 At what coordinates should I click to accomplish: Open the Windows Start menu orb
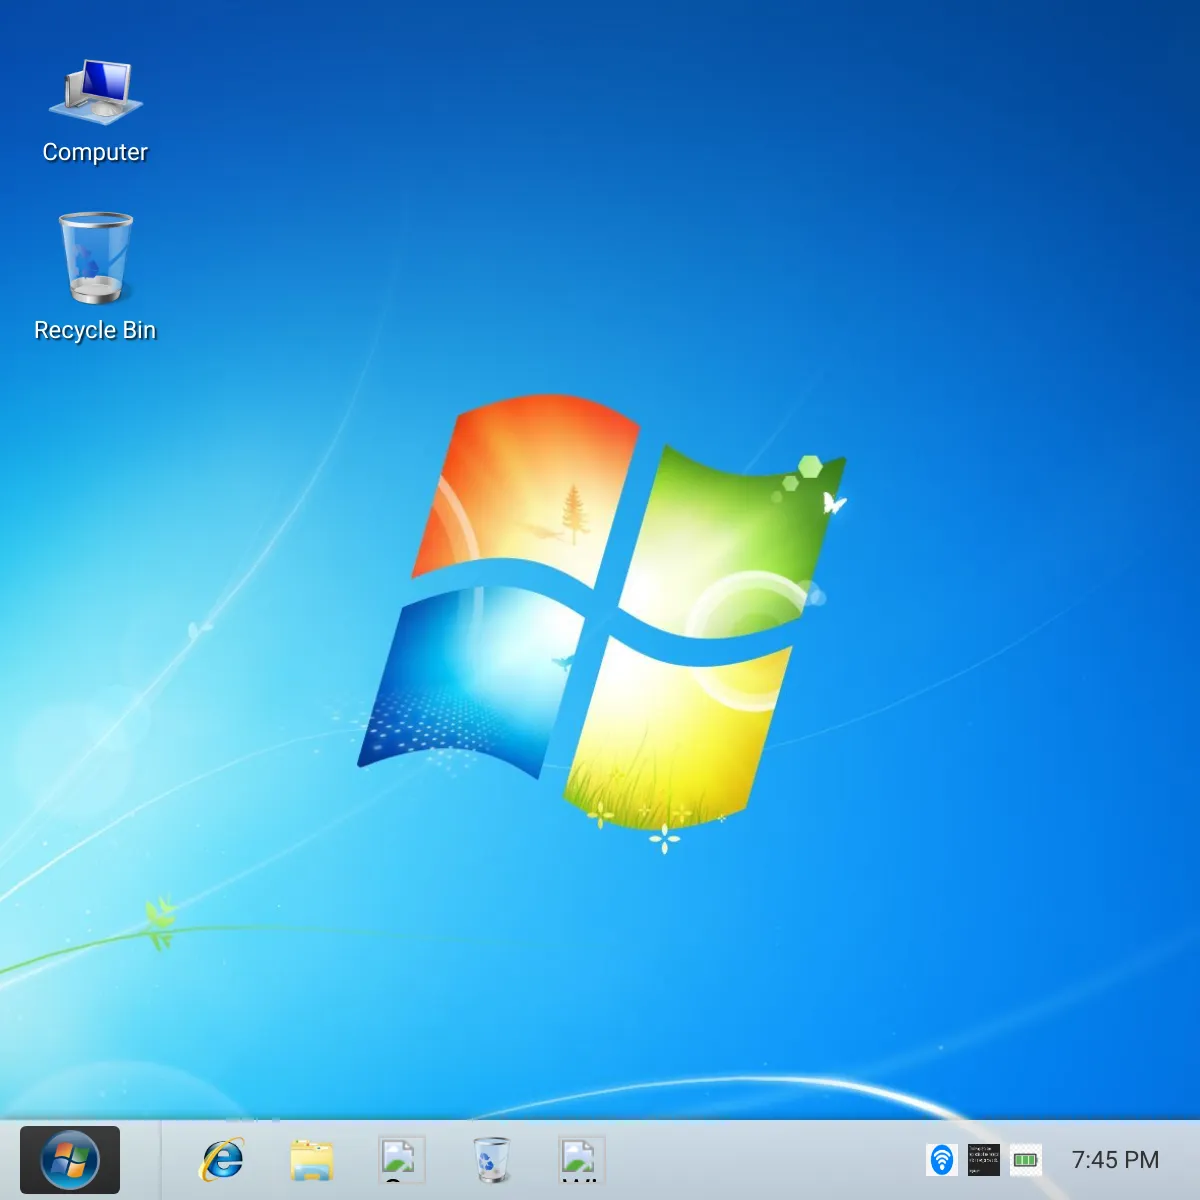coord(70,1160)
